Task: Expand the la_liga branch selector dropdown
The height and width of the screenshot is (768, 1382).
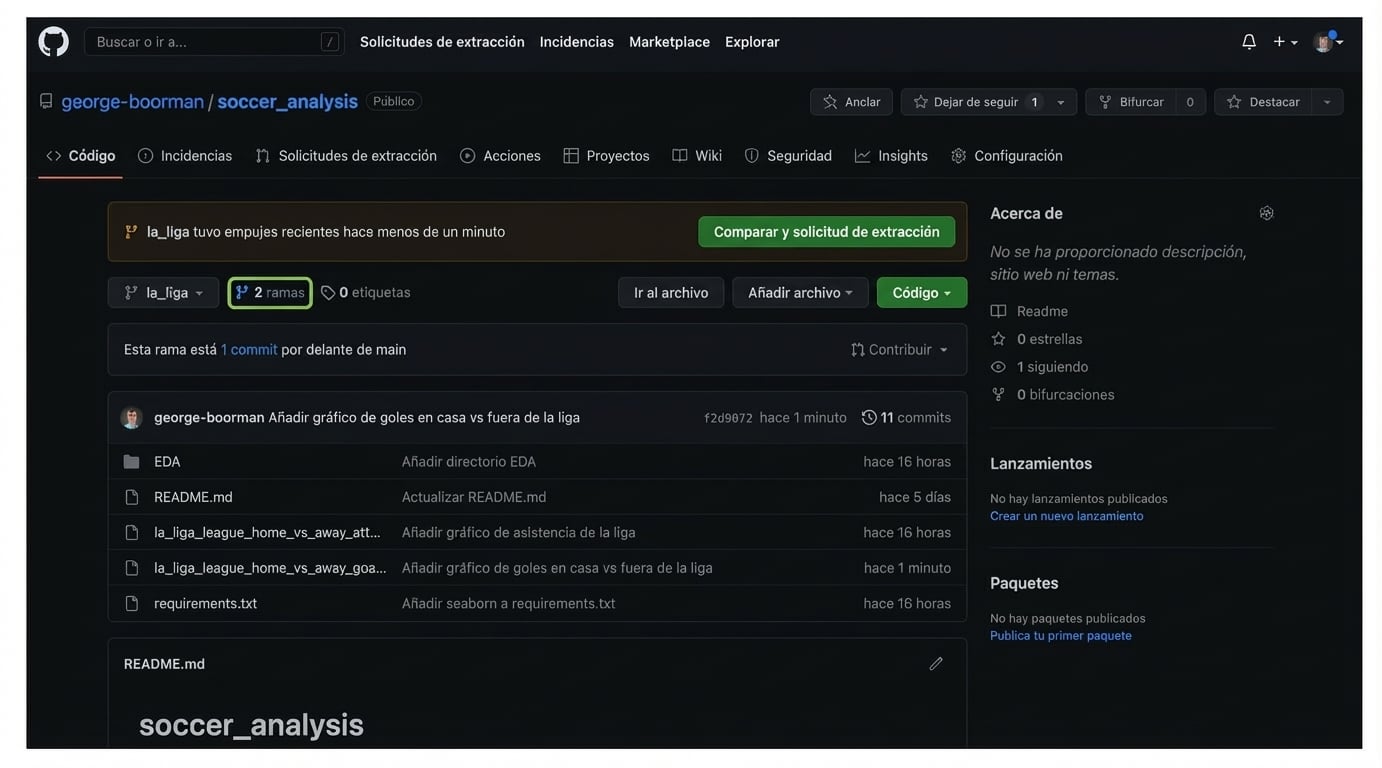Action: 163,293
